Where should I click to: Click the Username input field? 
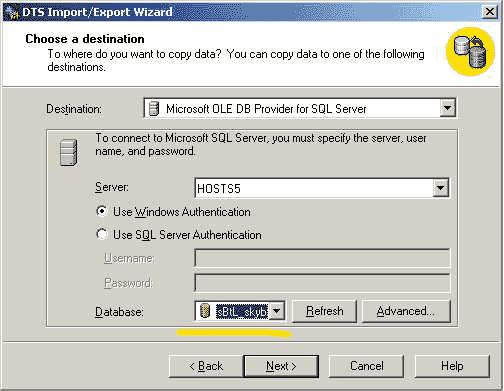click(x=322, y=258)
